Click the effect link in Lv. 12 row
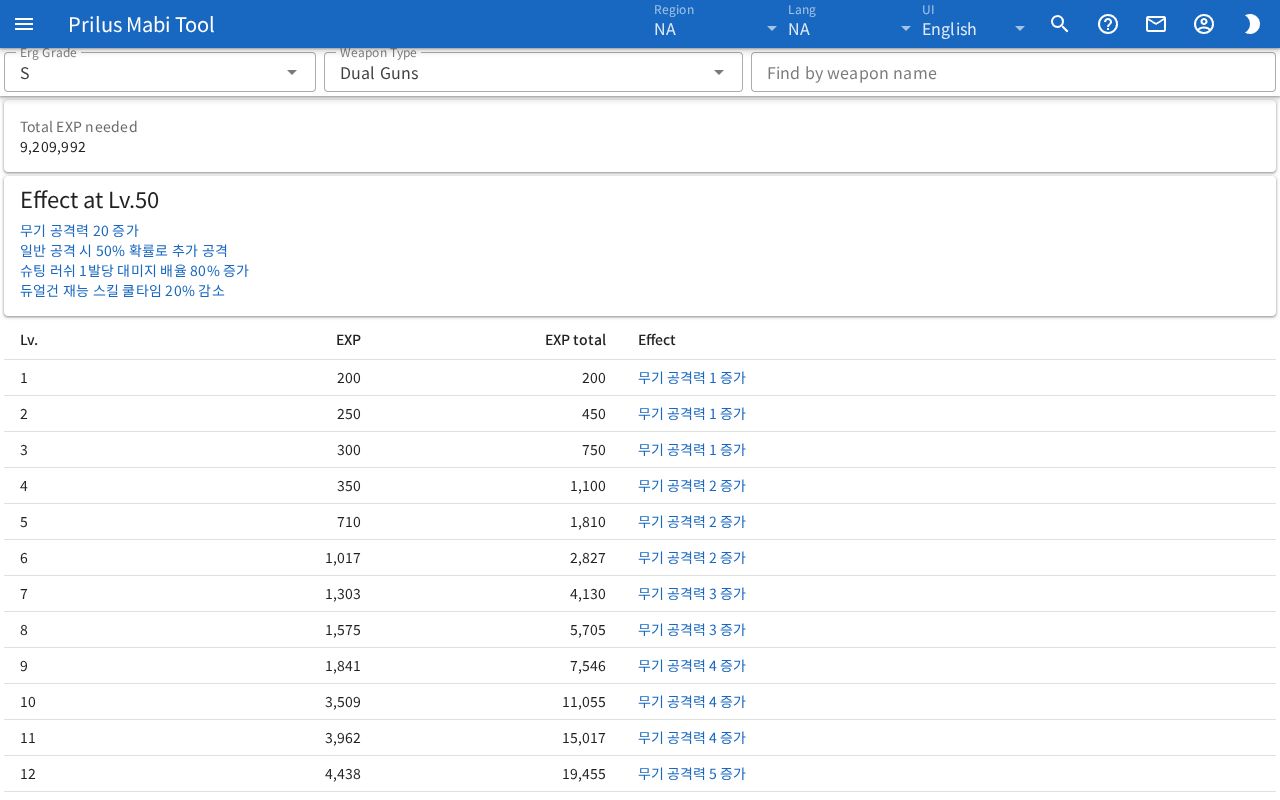 (x=692, y=773)
